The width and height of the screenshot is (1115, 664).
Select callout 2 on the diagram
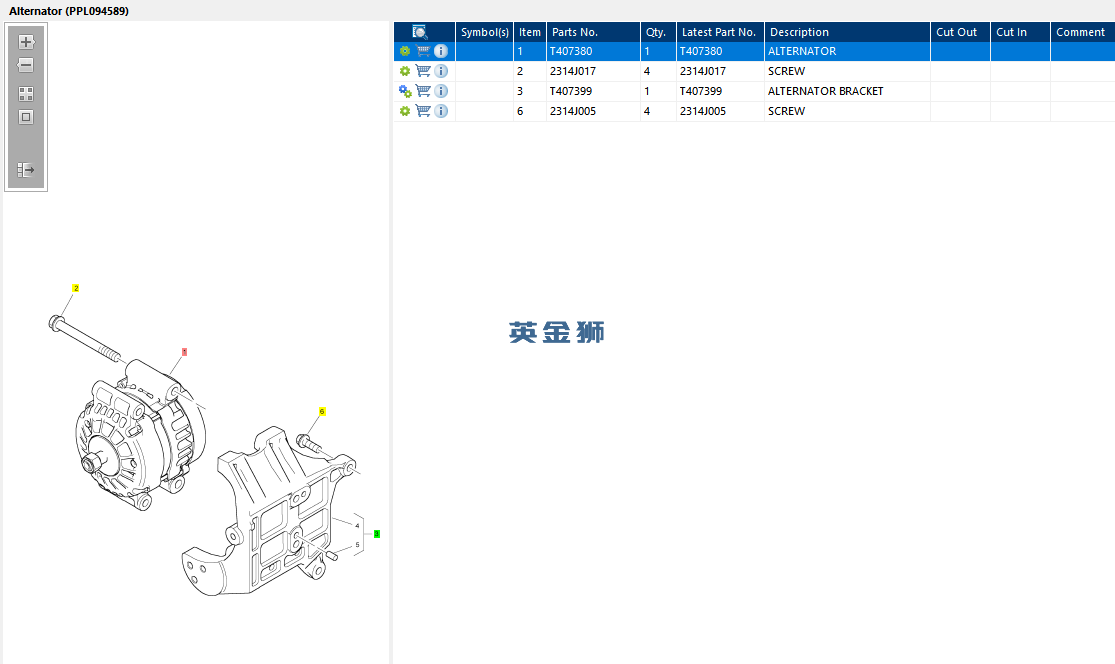tap(76, 288)
